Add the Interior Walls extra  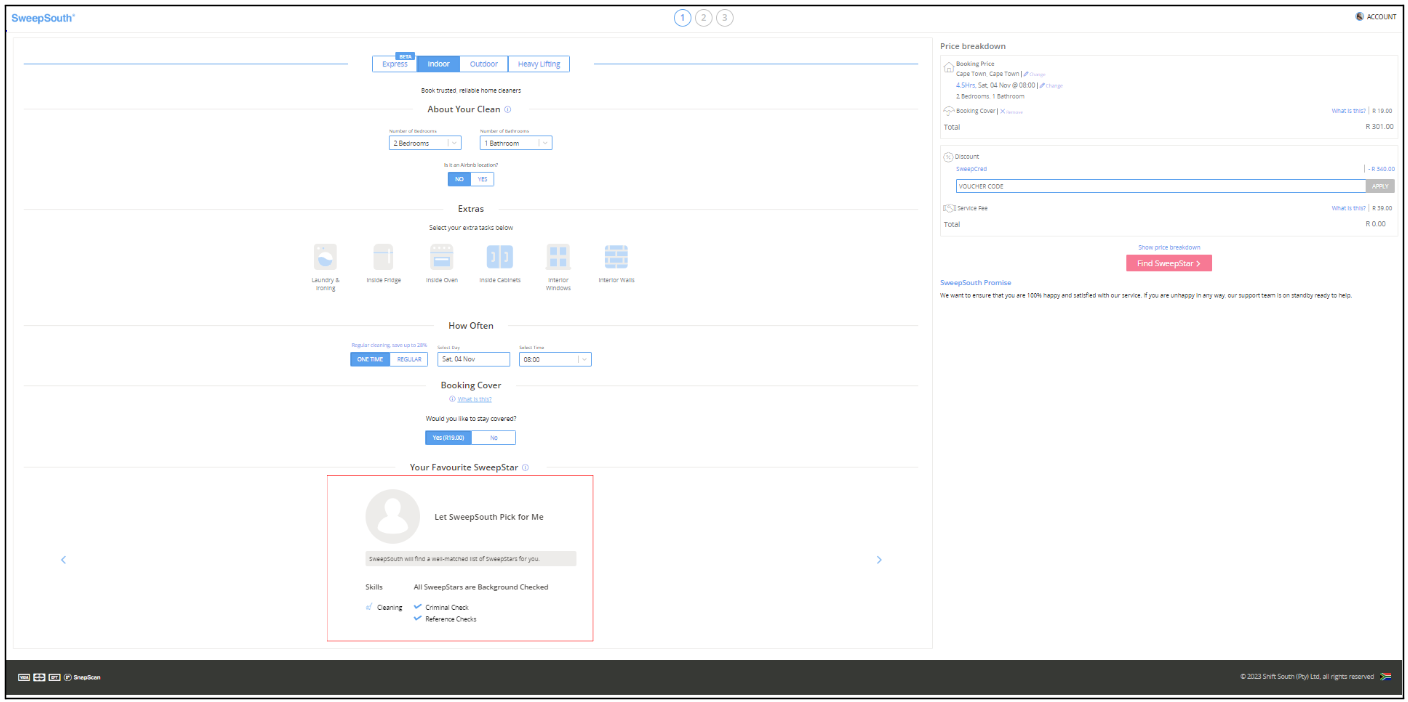[616, 257]
